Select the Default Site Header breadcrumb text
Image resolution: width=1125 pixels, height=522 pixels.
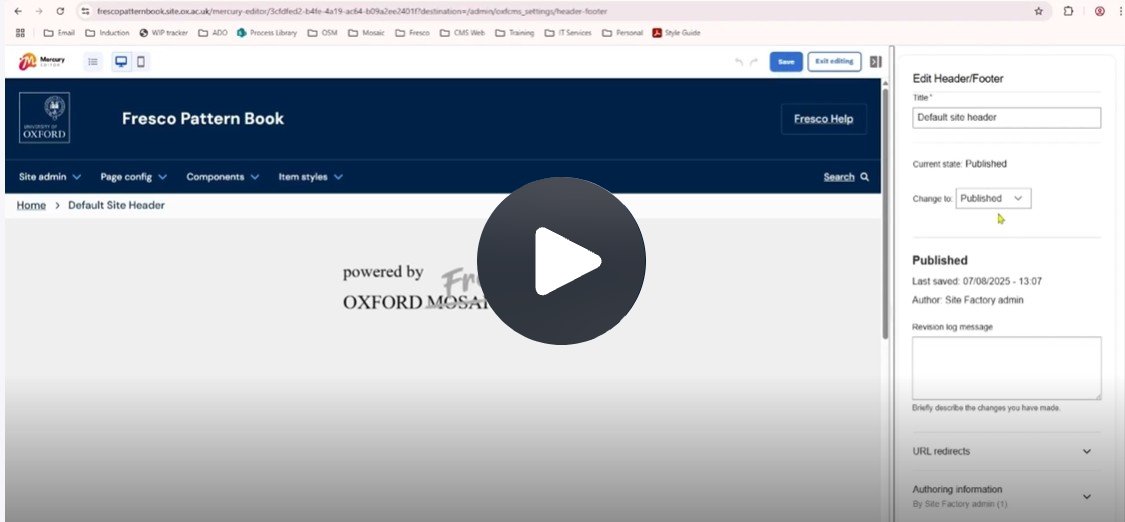tap(116, 205)
